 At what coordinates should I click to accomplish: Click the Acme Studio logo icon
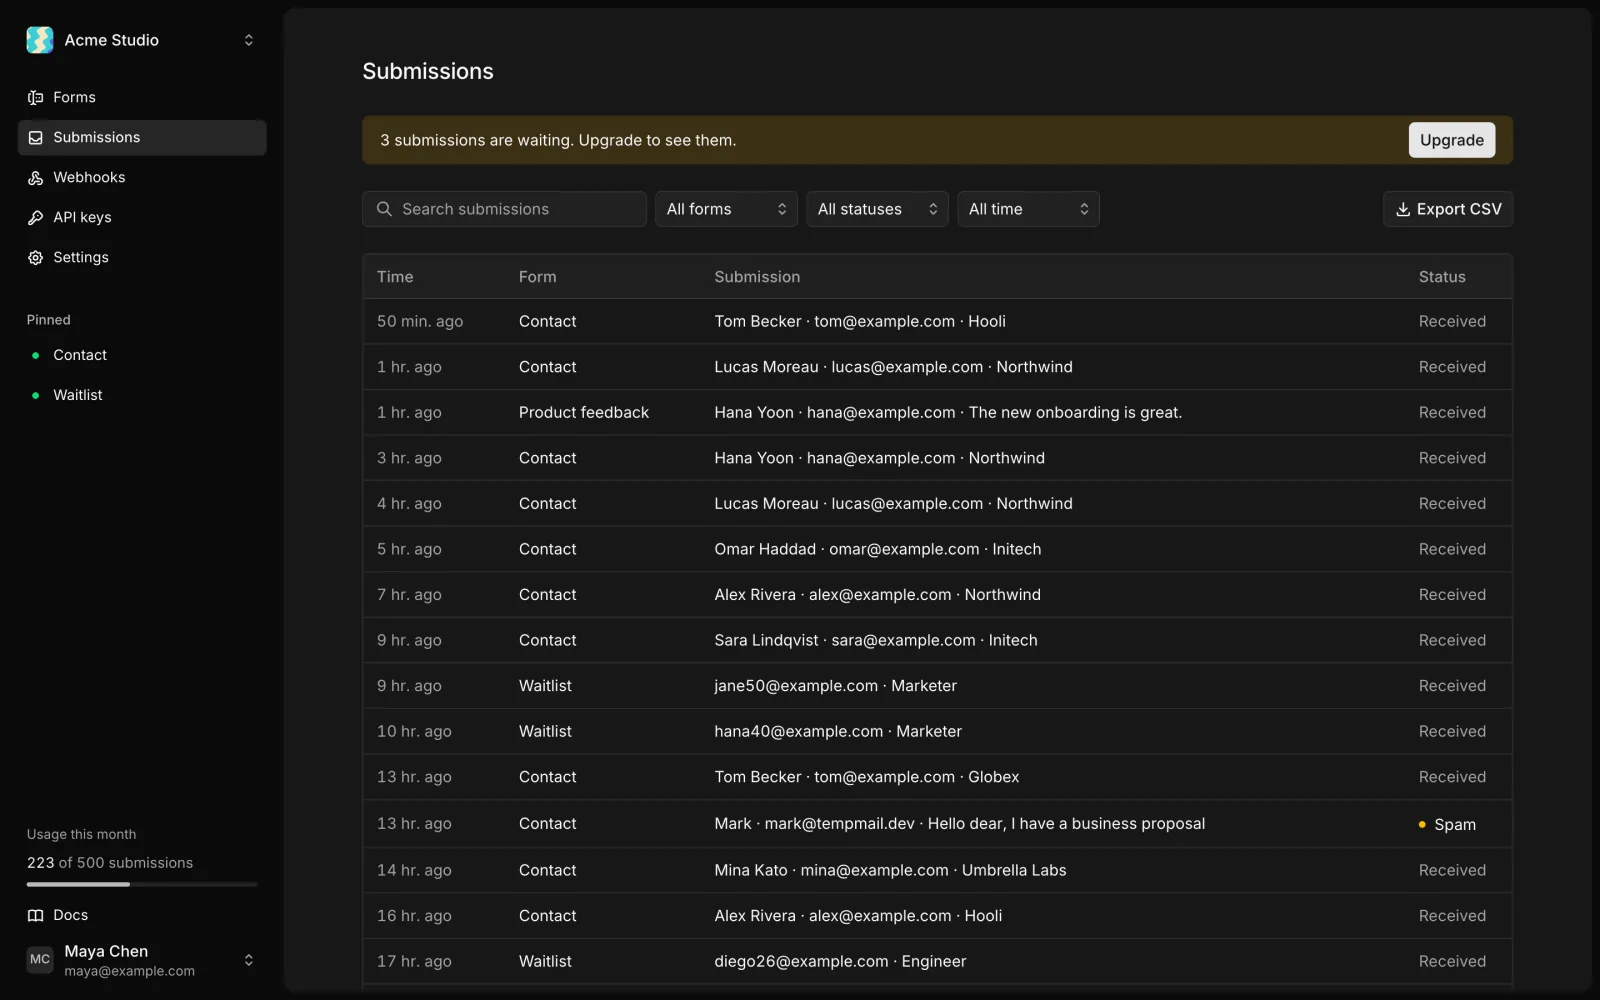(x=40, y=40)
